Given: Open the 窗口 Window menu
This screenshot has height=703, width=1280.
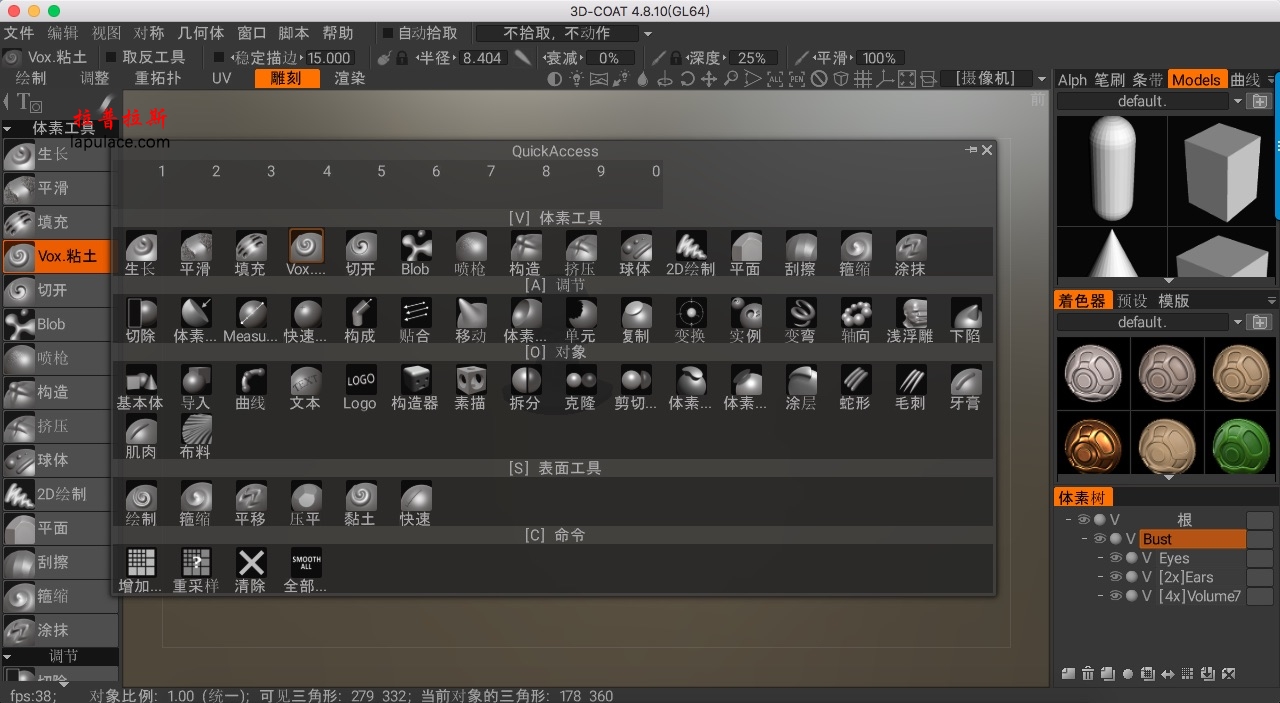Looking at the screenshot, I should tap(252, 33).
